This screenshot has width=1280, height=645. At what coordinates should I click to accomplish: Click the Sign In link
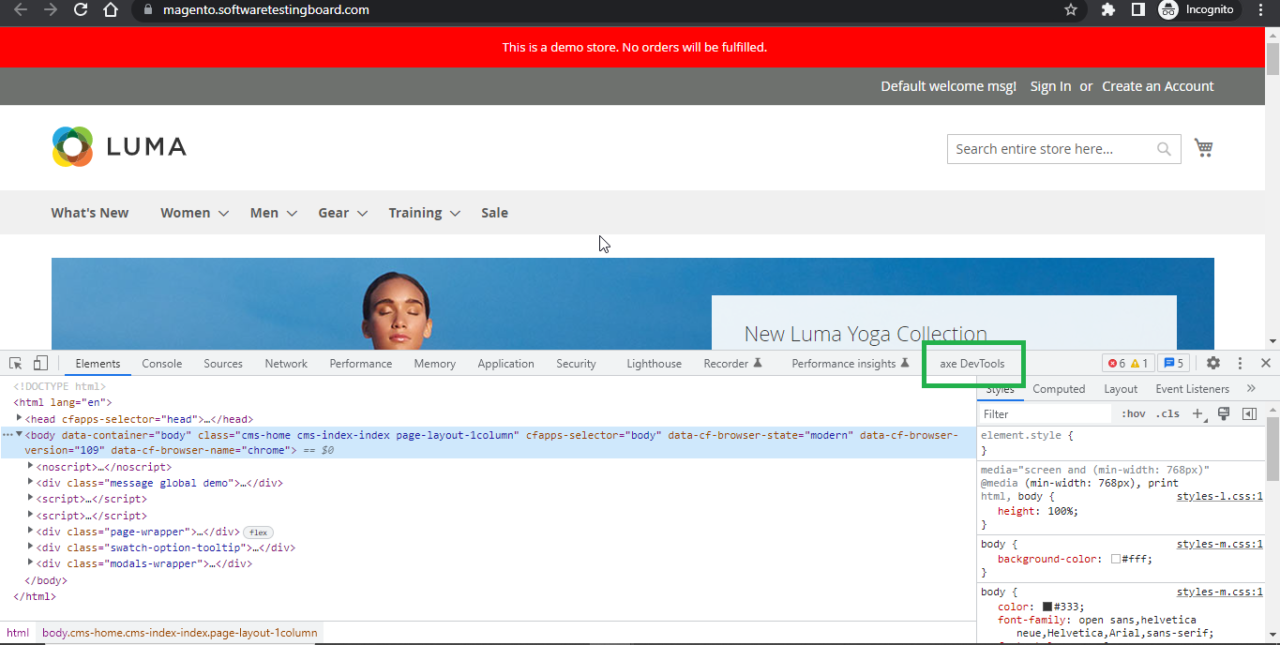tap(1050, 86)
